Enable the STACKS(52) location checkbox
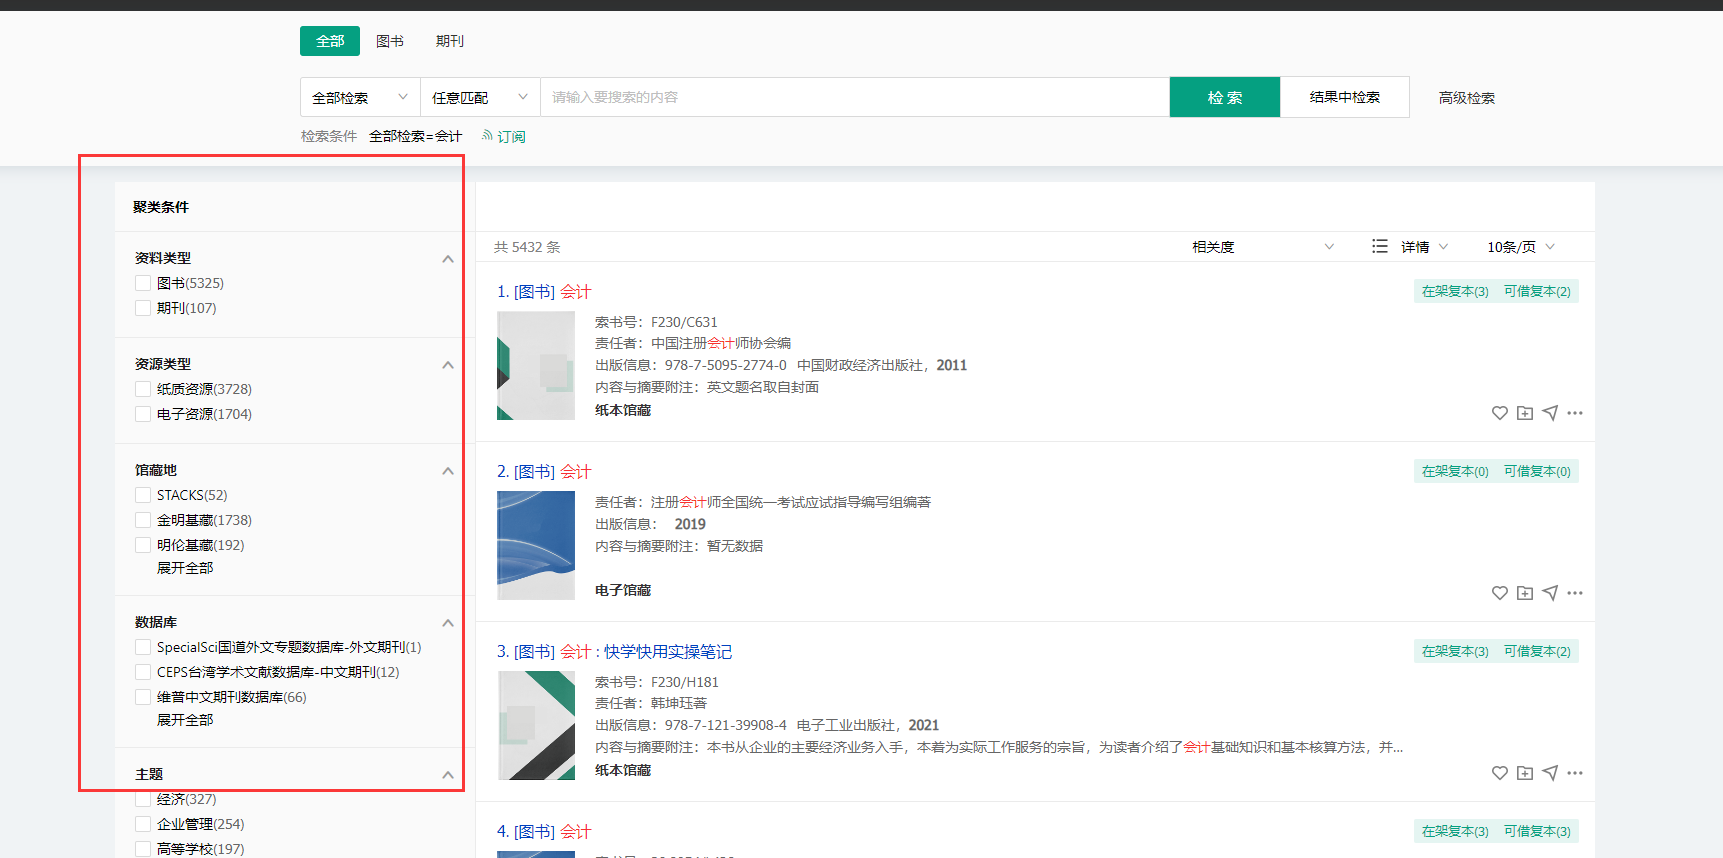 pyautogui.click(x=143, y=495)
